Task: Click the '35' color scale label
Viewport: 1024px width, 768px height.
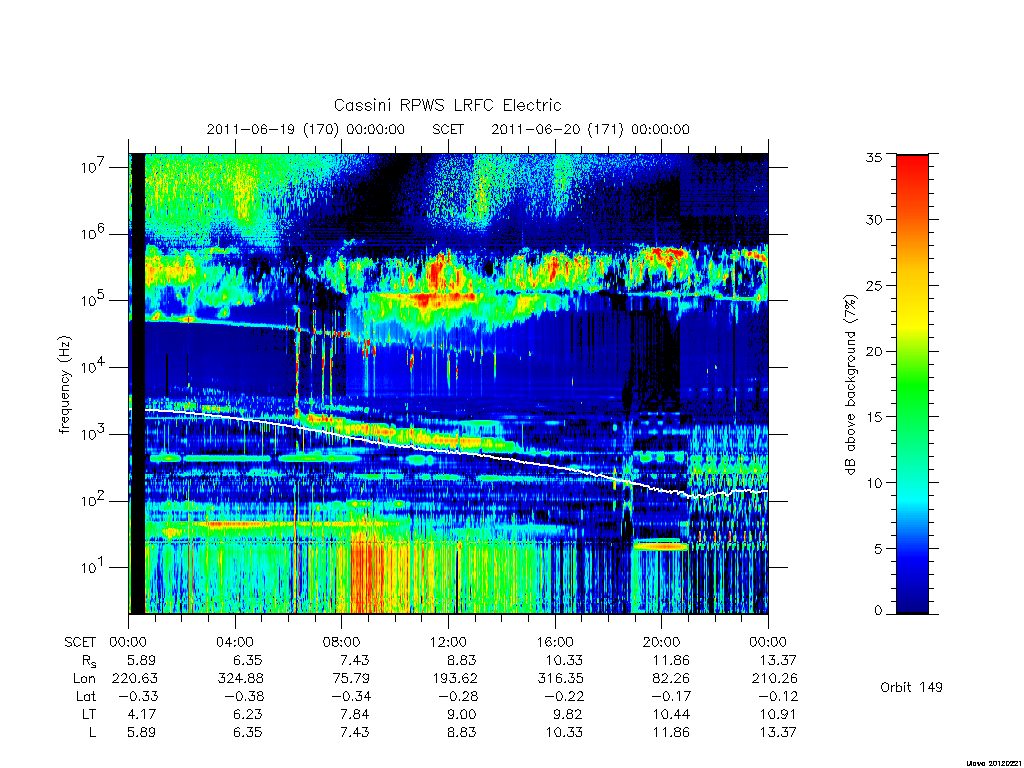Action: pyautogui.click(x=874, y=157)
